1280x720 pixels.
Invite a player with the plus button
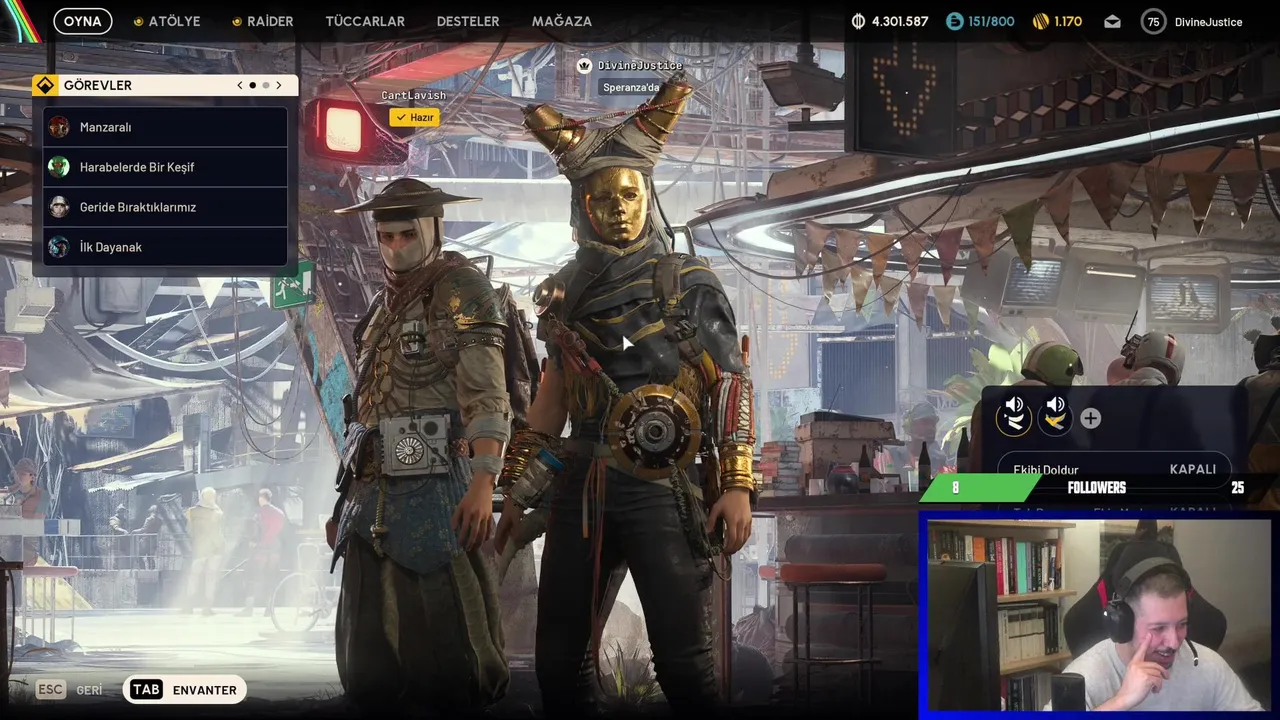1091,419
